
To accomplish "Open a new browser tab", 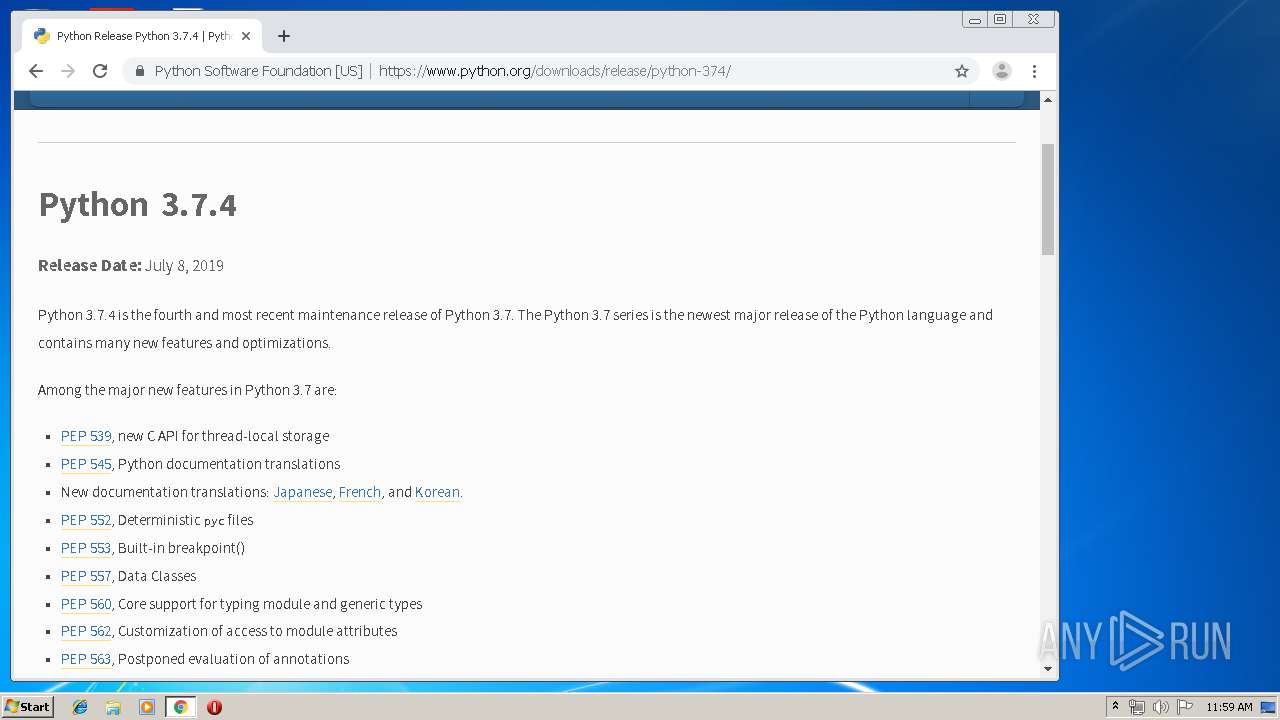I will point(284,36).
